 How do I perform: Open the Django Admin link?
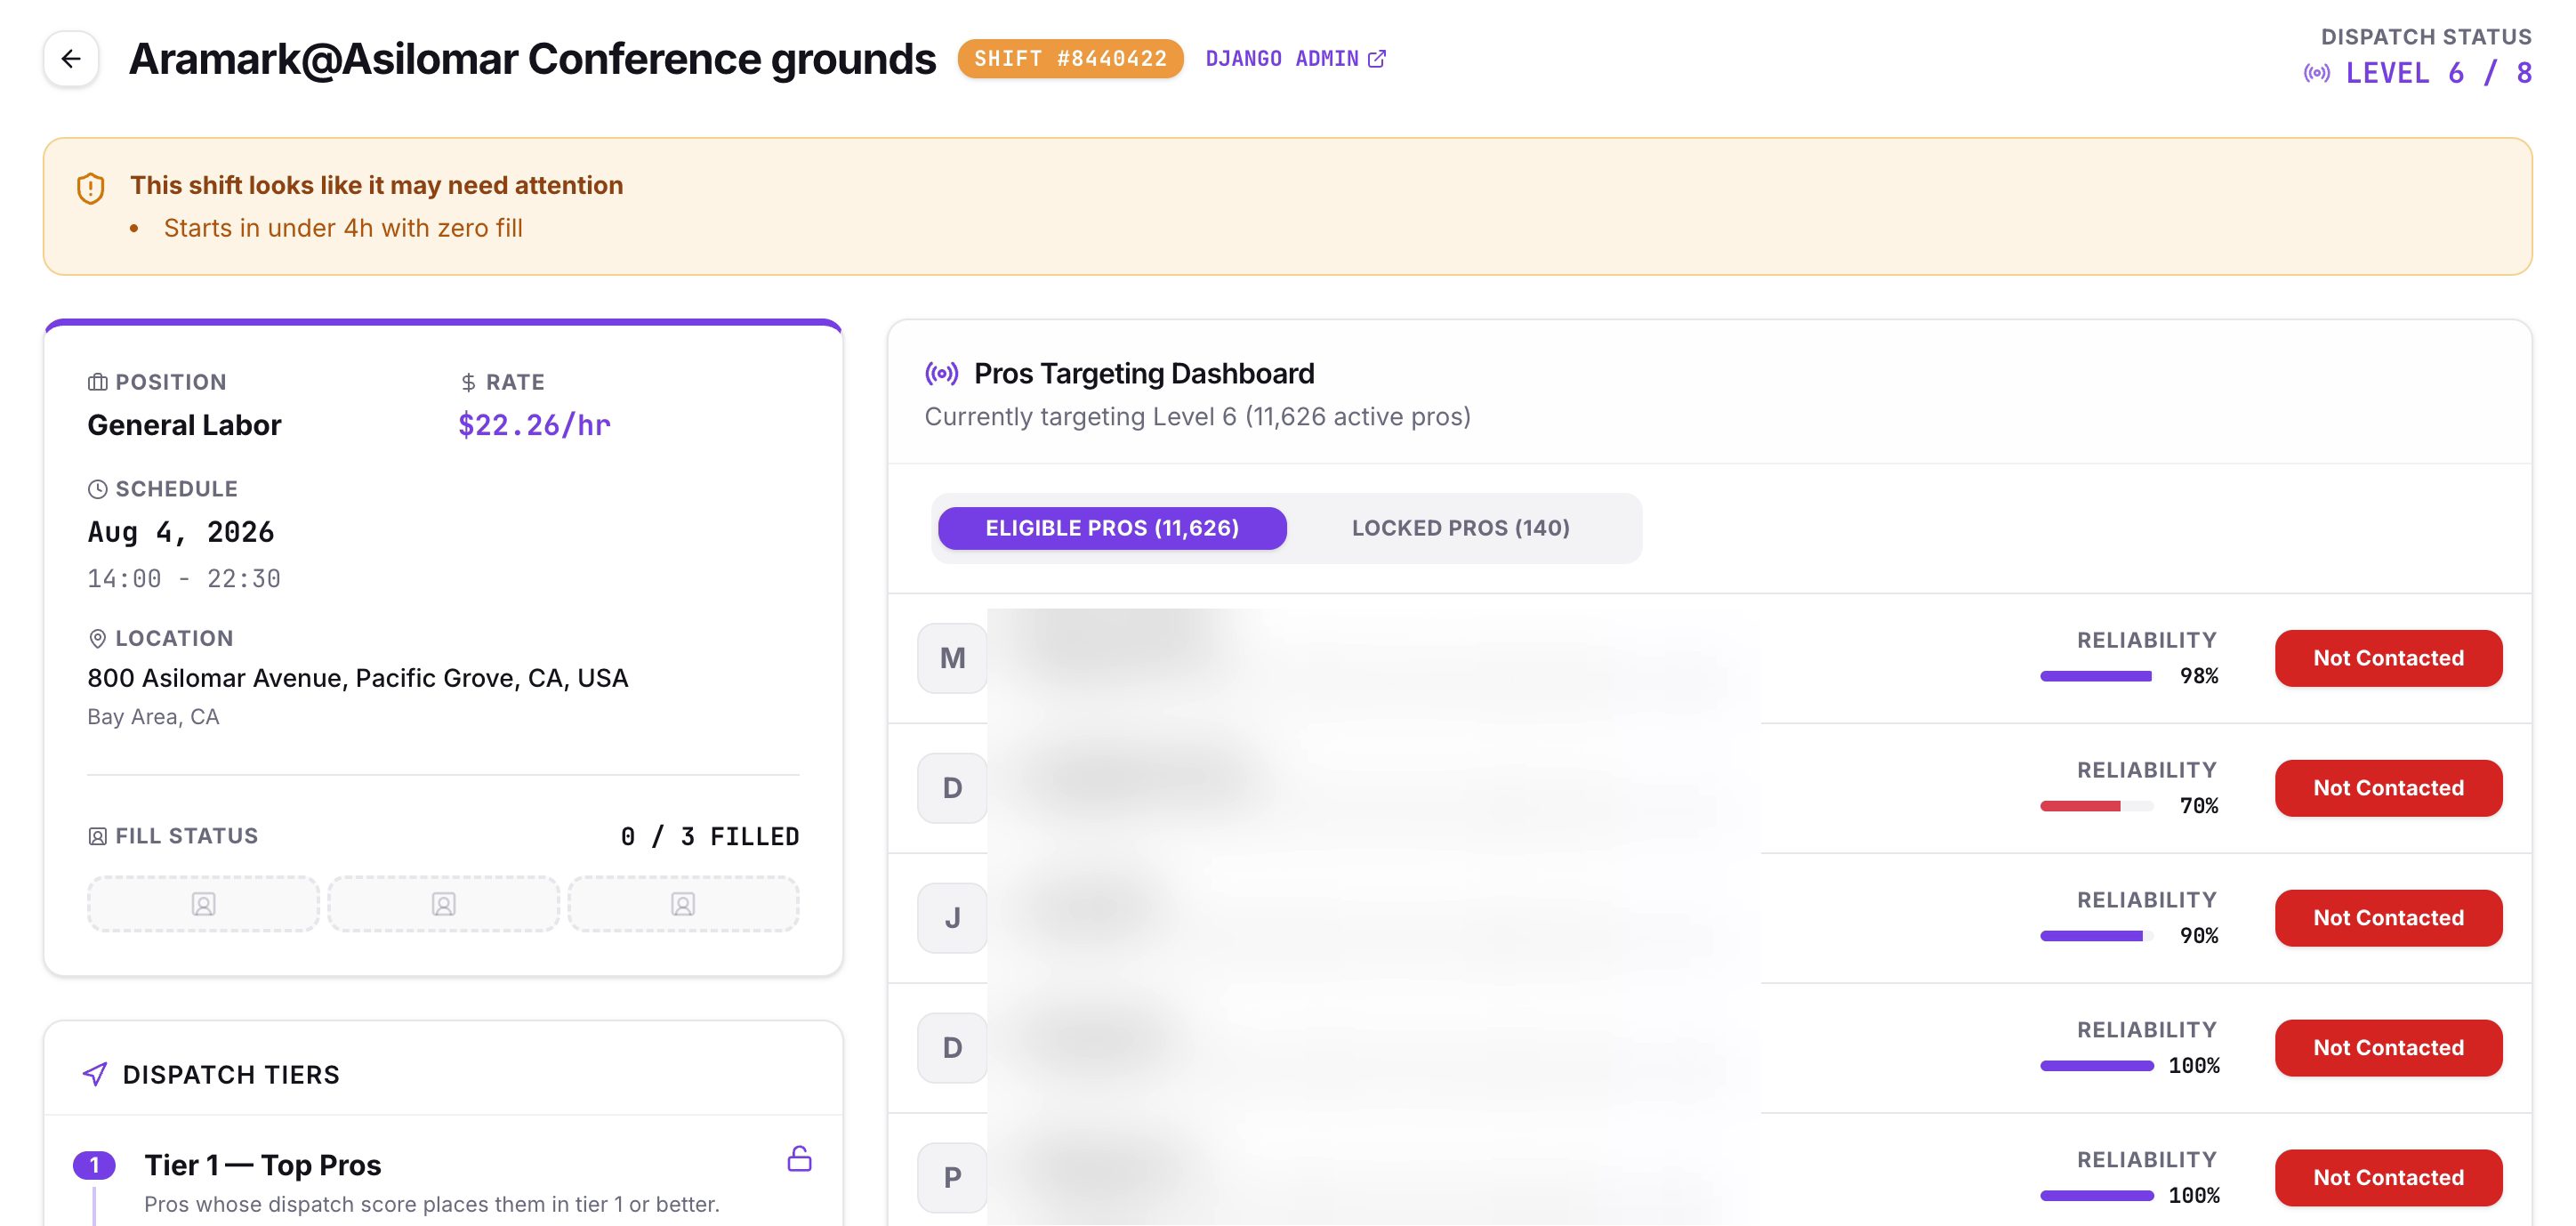1295,59
